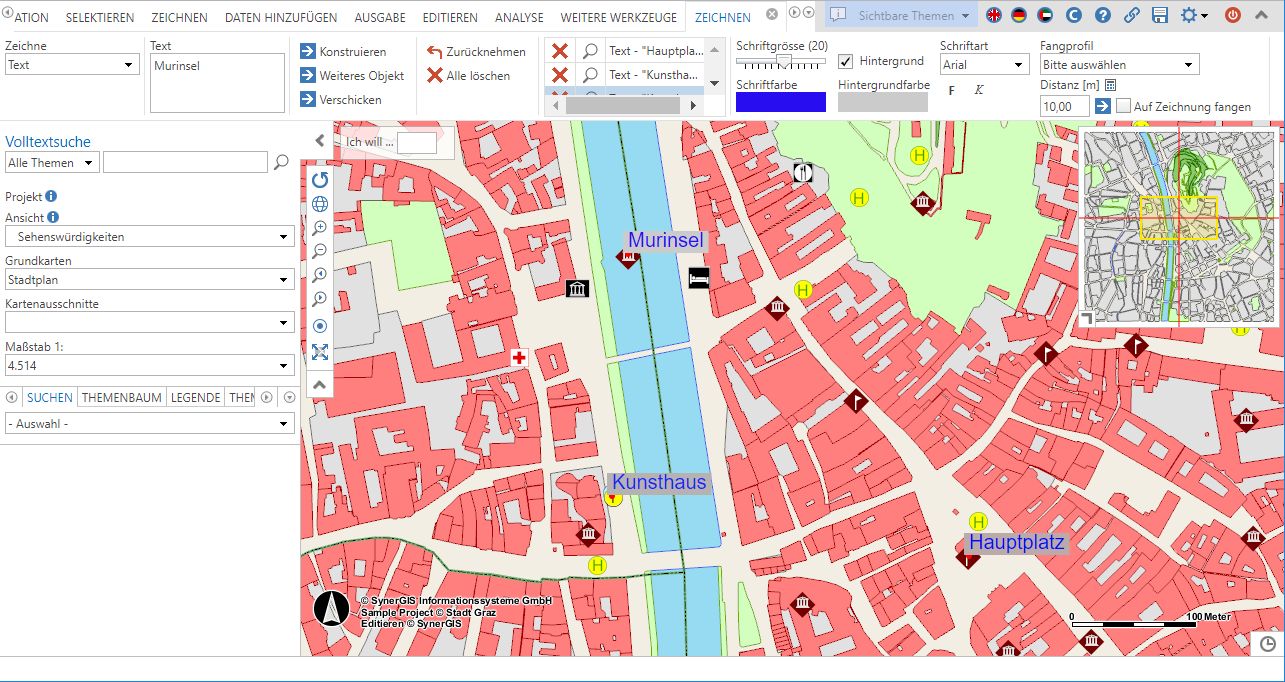Open the ANALYSE ribbon tab

[519, 17]
